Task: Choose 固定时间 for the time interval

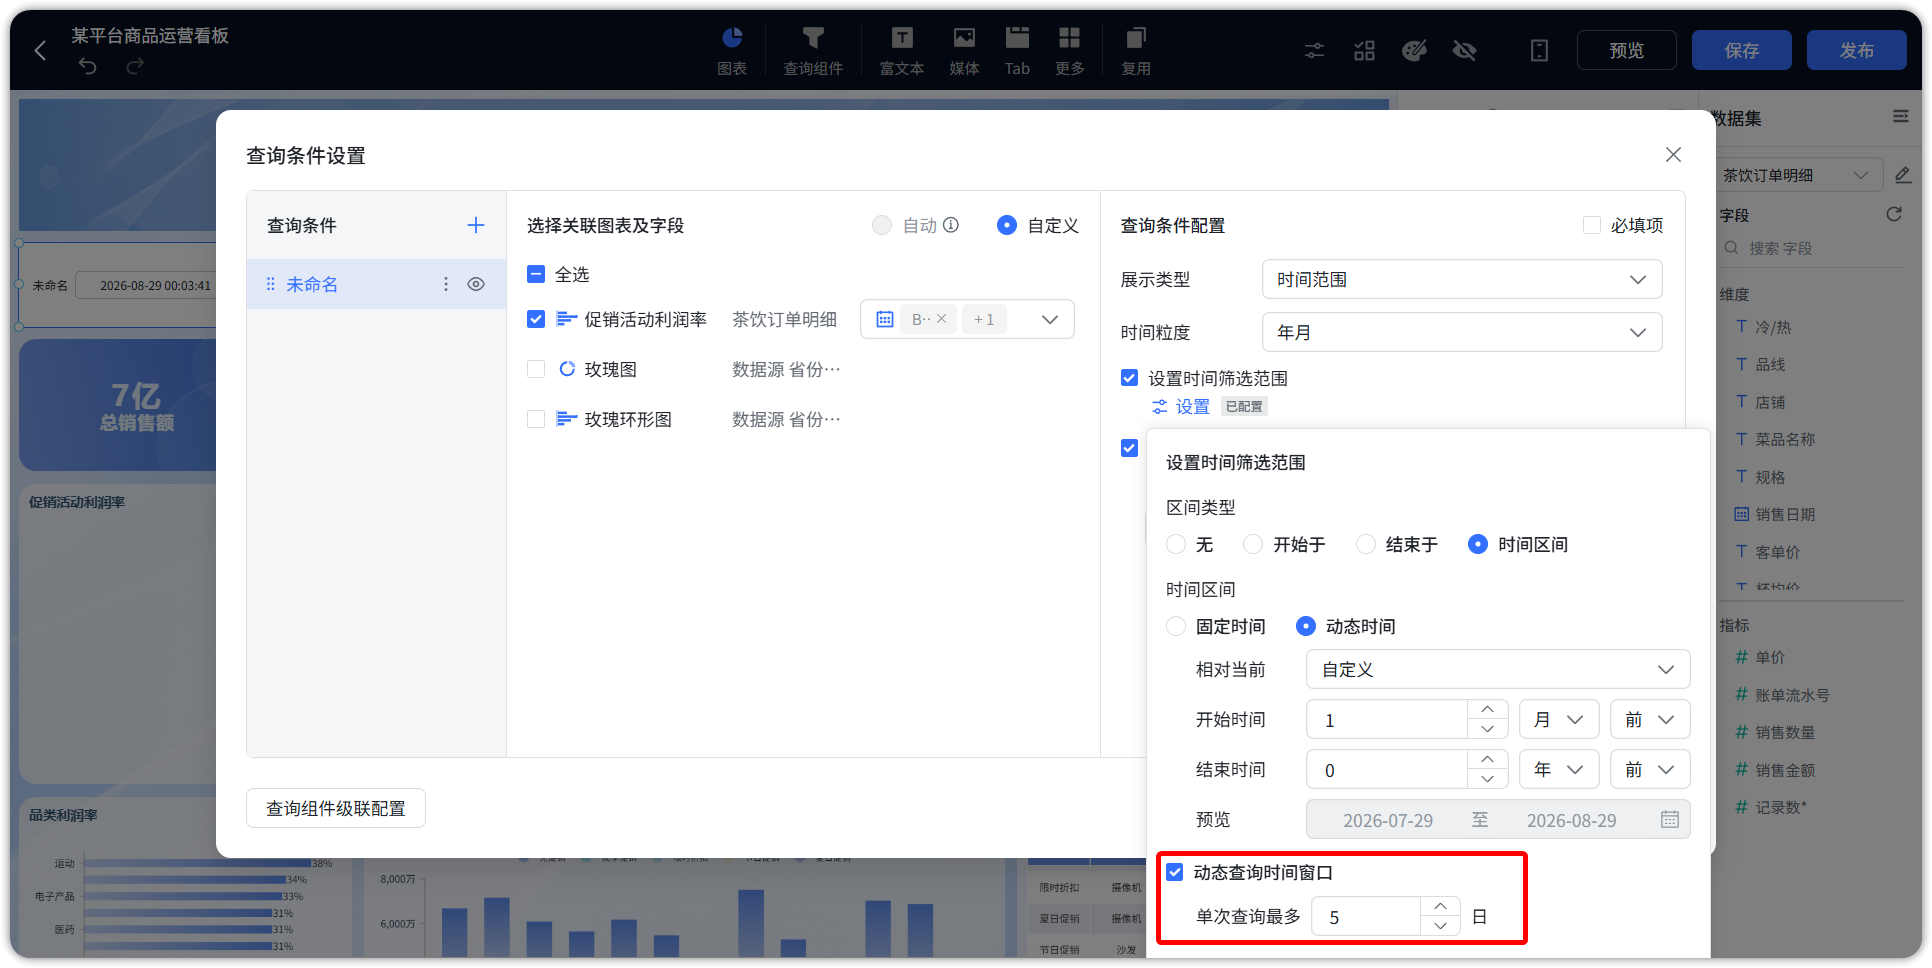Action: click(1176, 626)
